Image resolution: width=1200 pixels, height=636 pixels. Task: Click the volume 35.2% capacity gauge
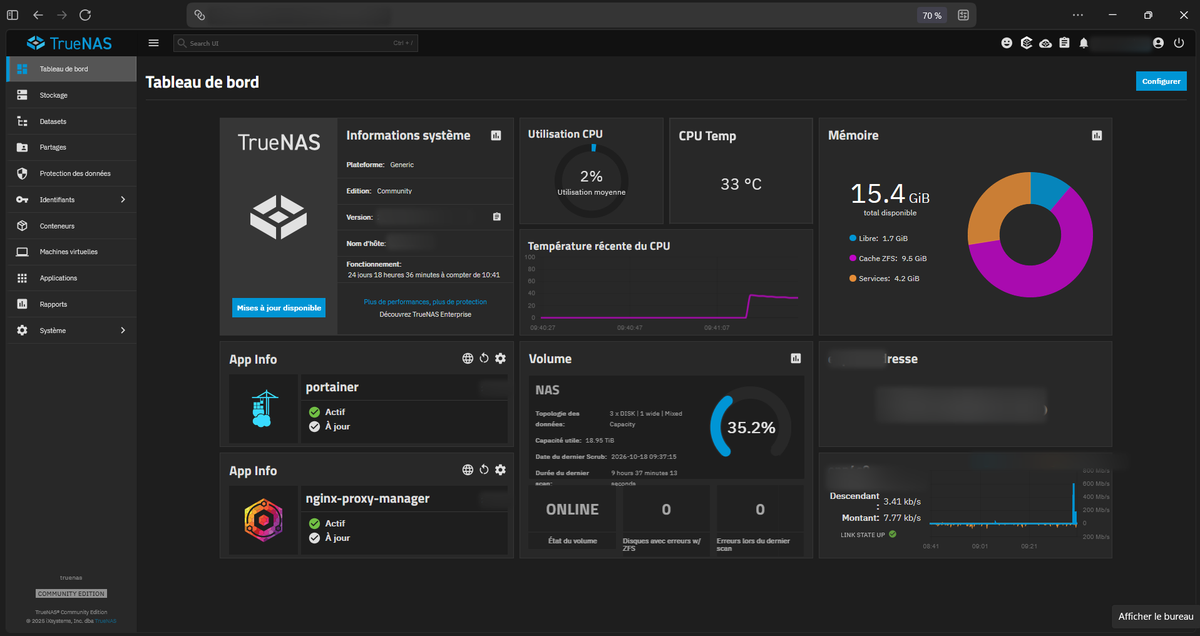click(x=751, y=427)
